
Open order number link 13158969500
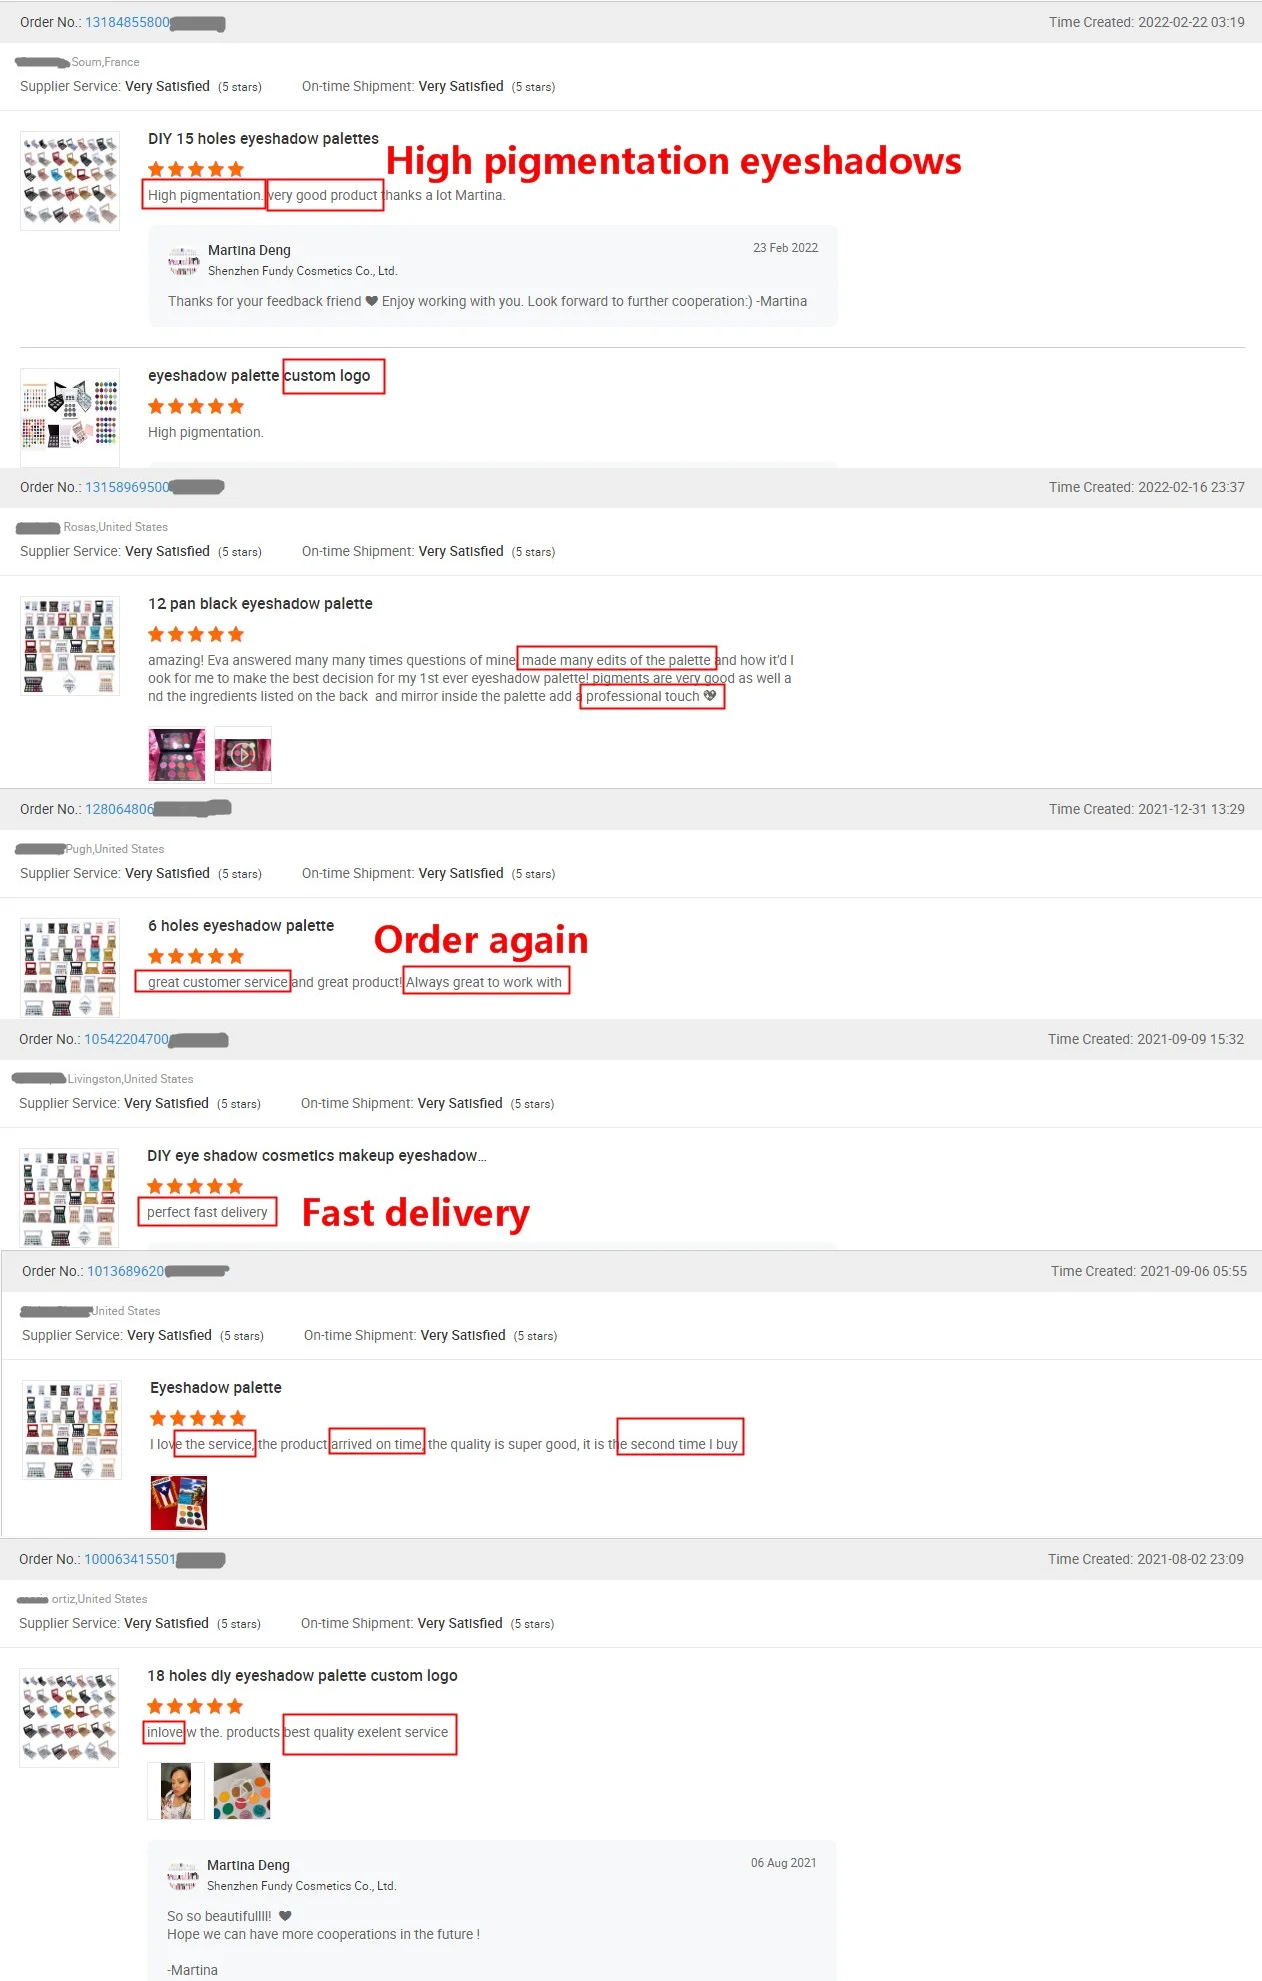click(127, 487)
